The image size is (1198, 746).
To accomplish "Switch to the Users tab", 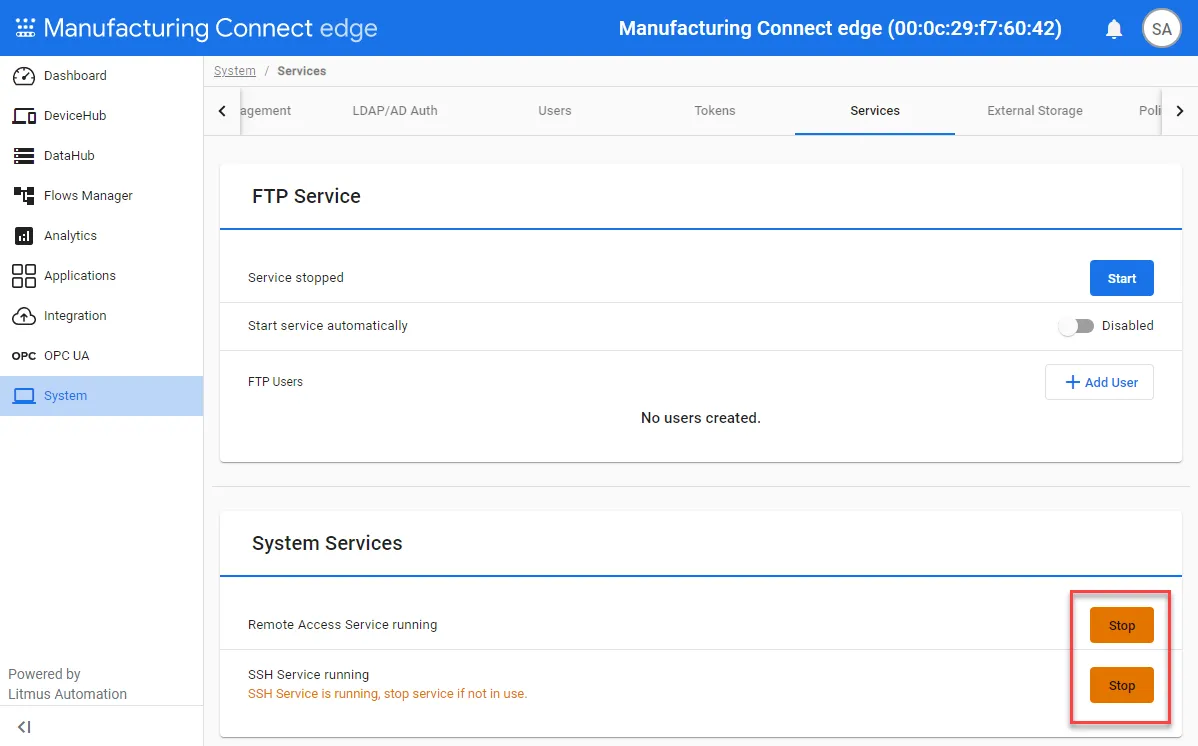I will [555, 111].
